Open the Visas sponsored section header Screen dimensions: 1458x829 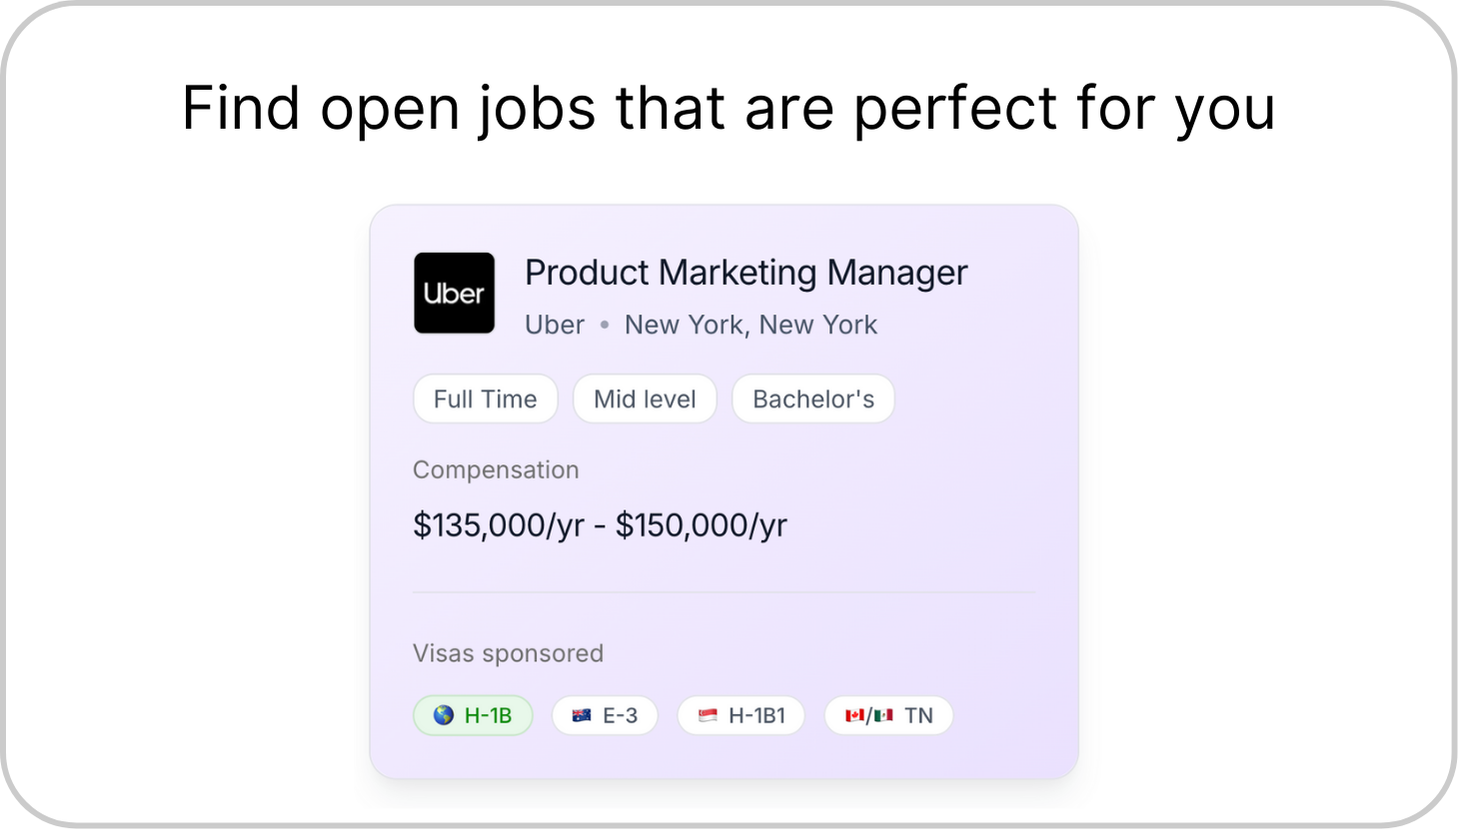(x=508, y=653)
